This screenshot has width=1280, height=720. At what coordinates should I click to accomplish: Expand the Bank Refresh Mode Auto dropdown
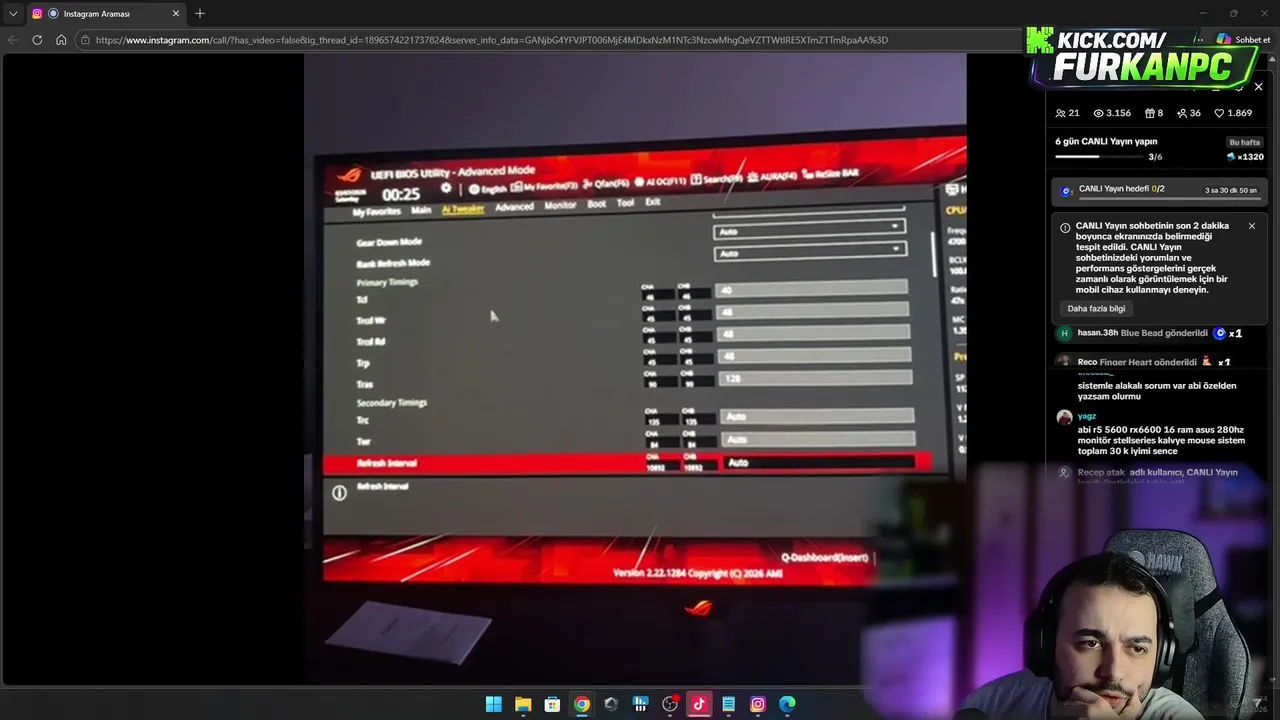click(x=810, y=252)
